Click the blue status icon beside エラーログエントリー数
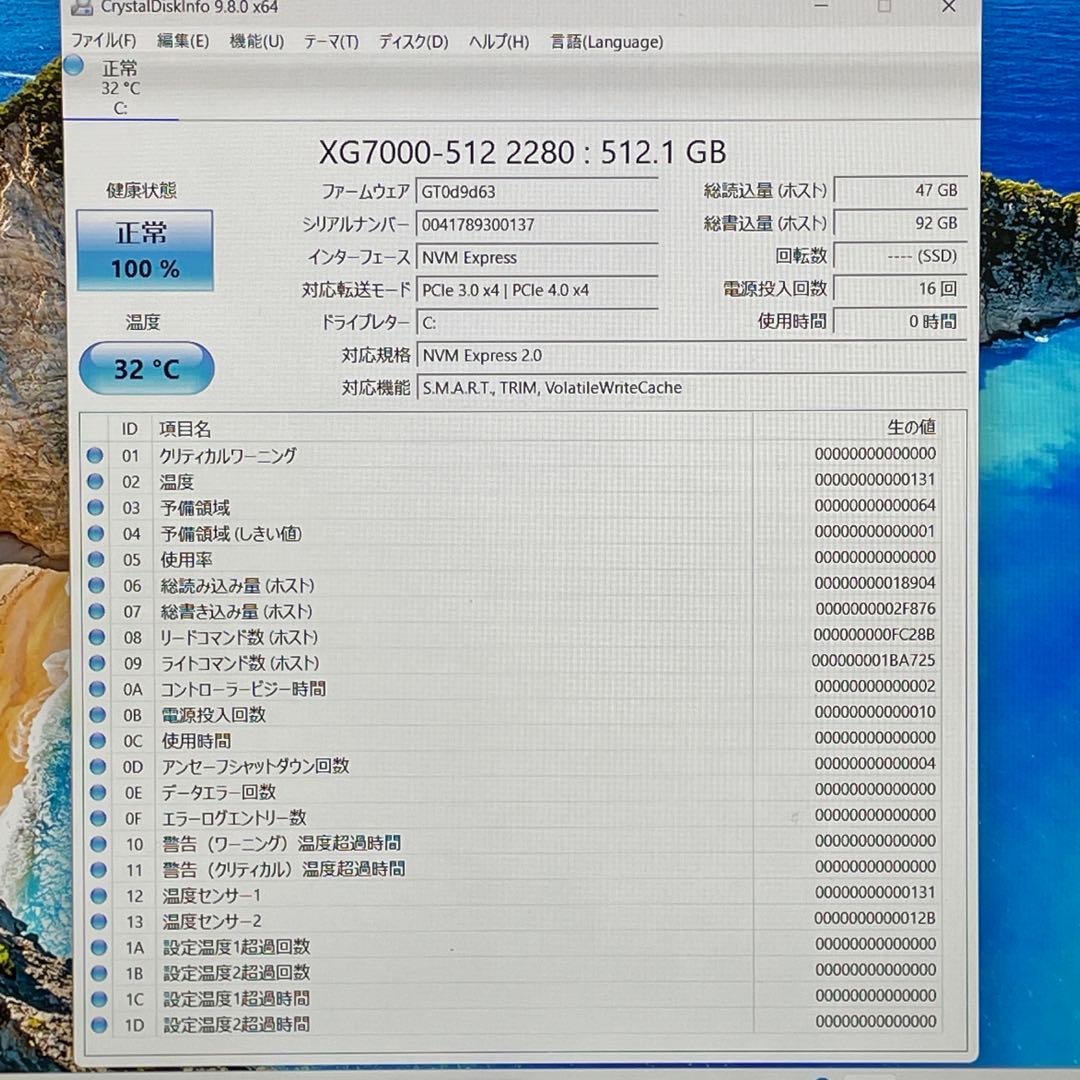The height and width of the screenshot is (1080, 1080). tap(95, 818)
